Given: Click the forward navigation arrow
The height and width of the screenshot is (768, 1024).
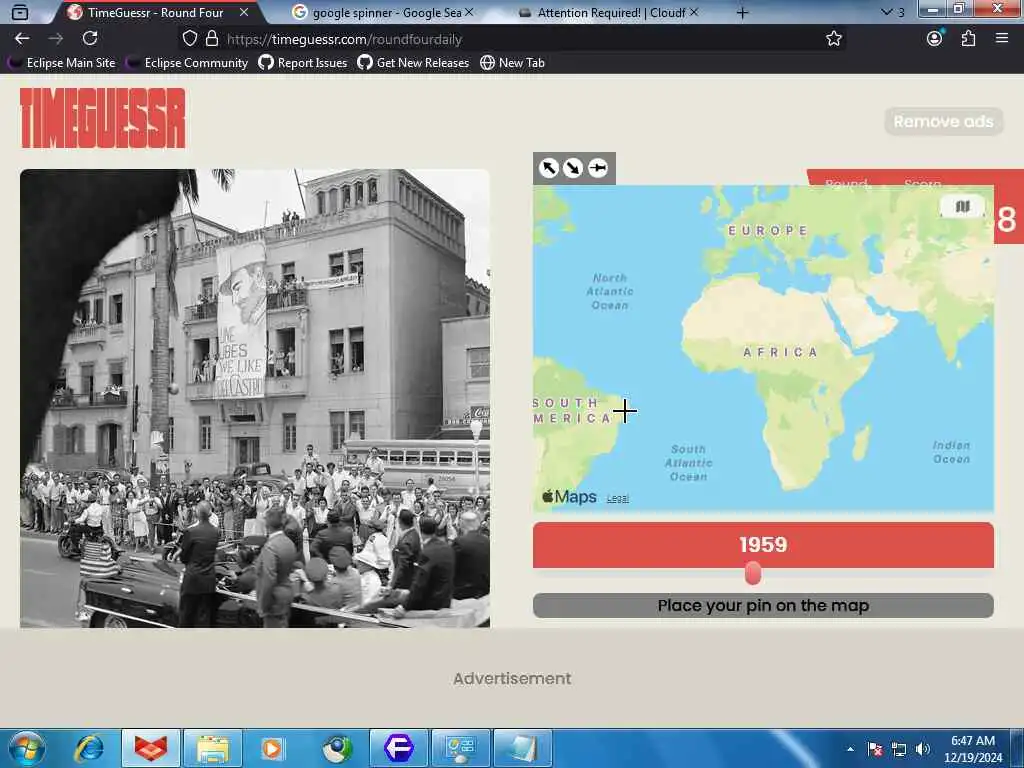Looking at the screenshot, I should (x=56, y=39).
